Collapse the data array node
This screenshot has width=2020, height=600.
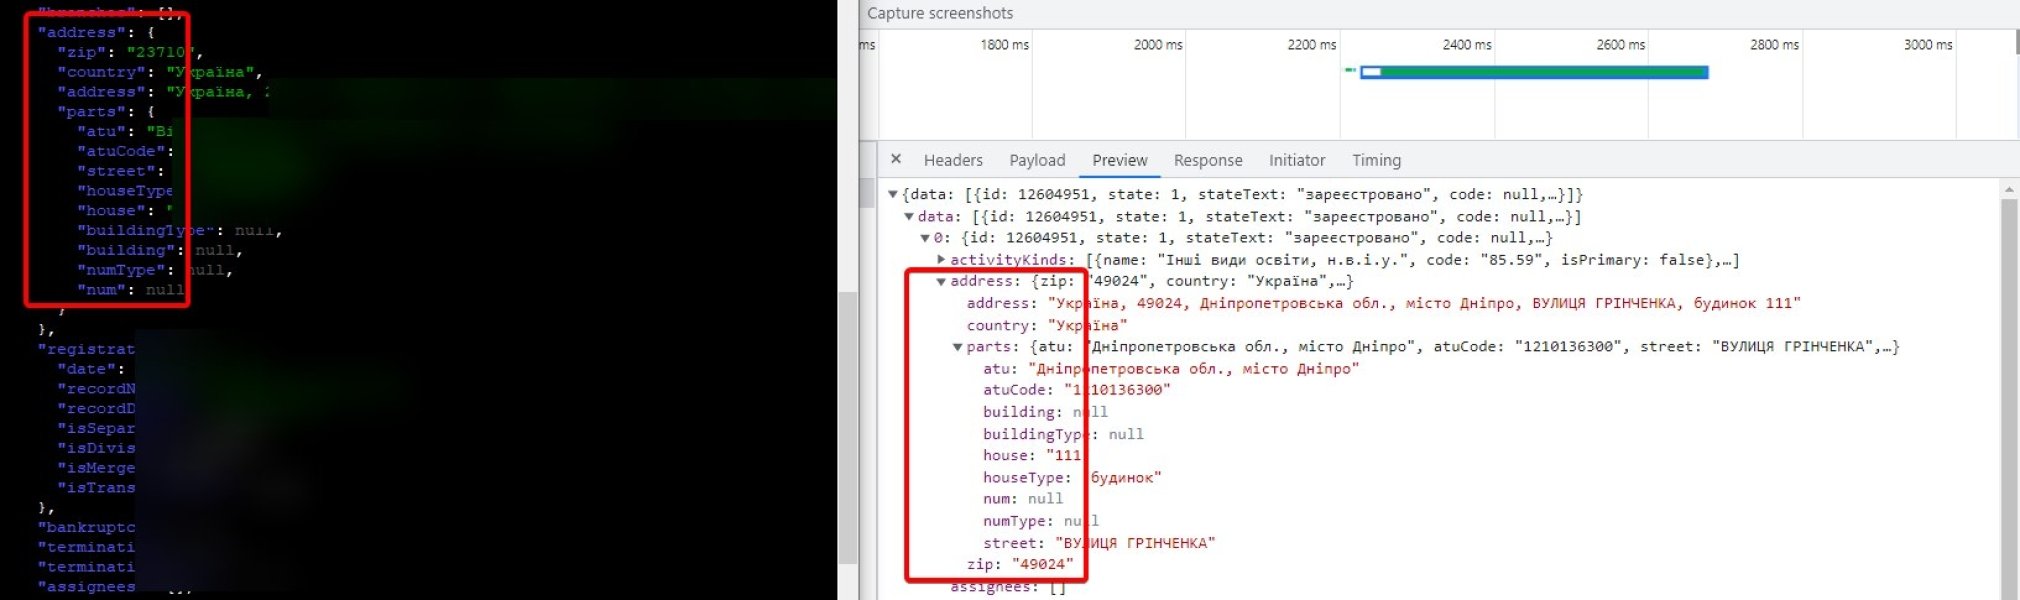(x=909, y=216)
